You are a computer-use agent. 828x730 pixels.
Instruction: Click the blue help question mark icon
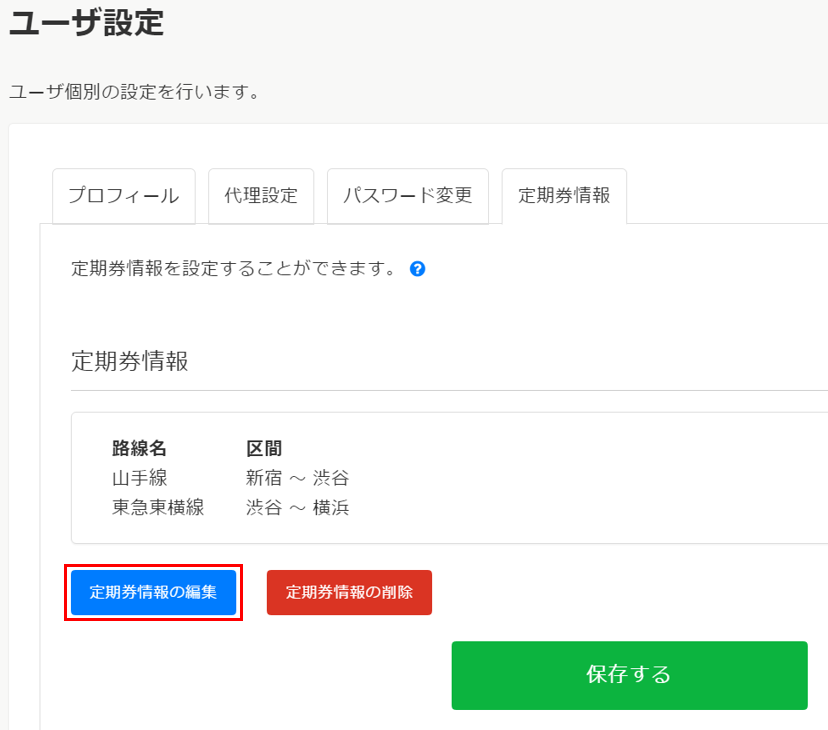tap(418, 269)
